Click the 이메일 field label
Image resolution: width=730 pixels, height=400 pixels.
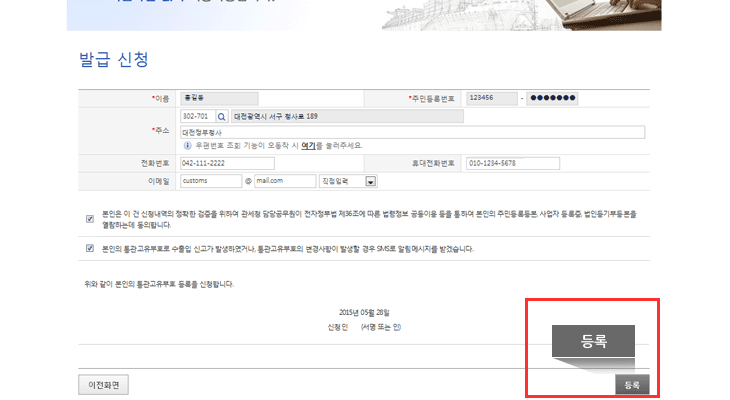point(159,181)
